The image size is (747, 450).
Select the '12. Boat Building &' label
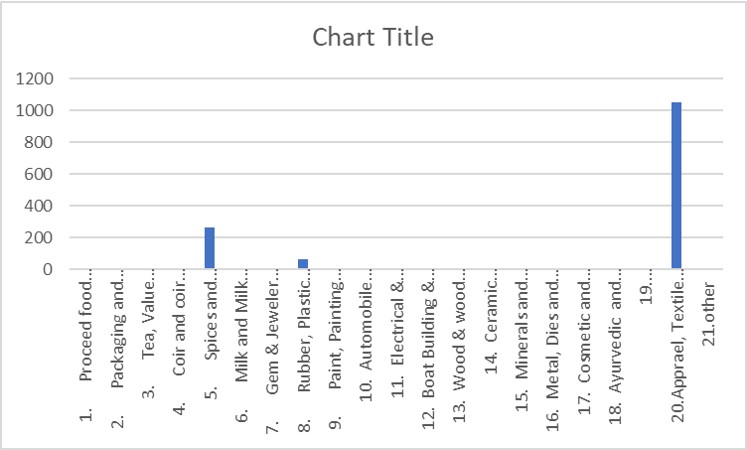click(429, 354)
